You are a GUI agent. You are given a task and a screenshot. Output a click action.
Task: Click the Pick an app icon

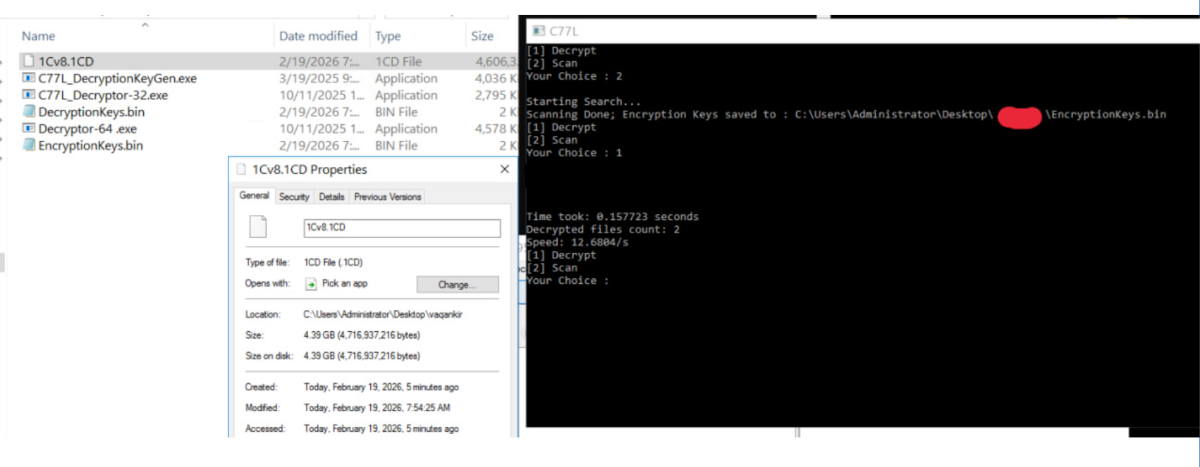310,284
